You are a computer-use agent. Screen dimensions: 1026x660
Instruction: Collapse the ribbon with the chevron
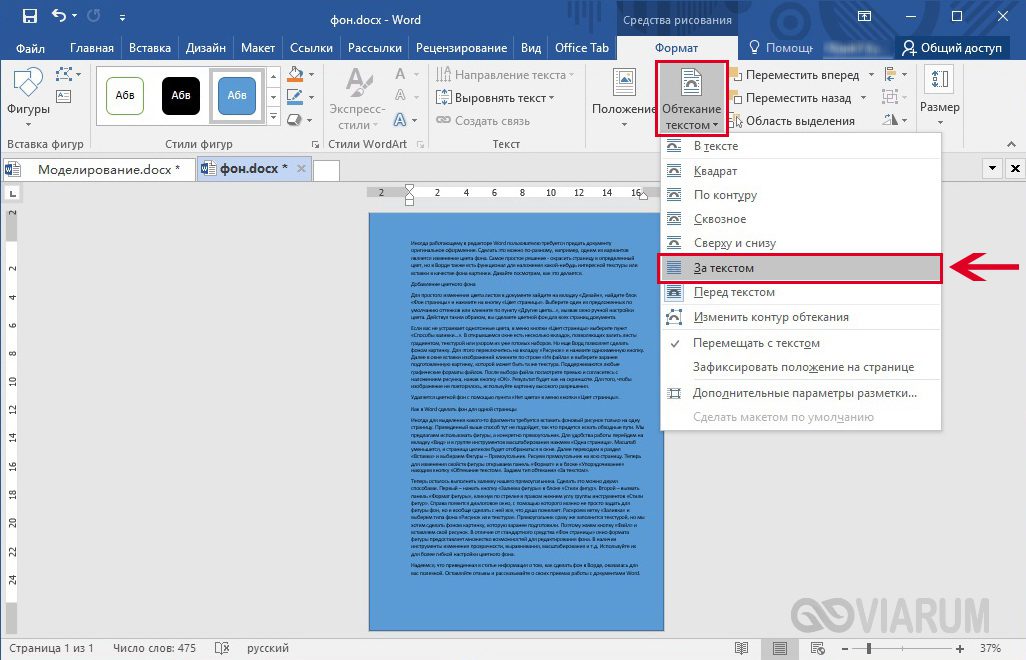tap(1011, 144)
